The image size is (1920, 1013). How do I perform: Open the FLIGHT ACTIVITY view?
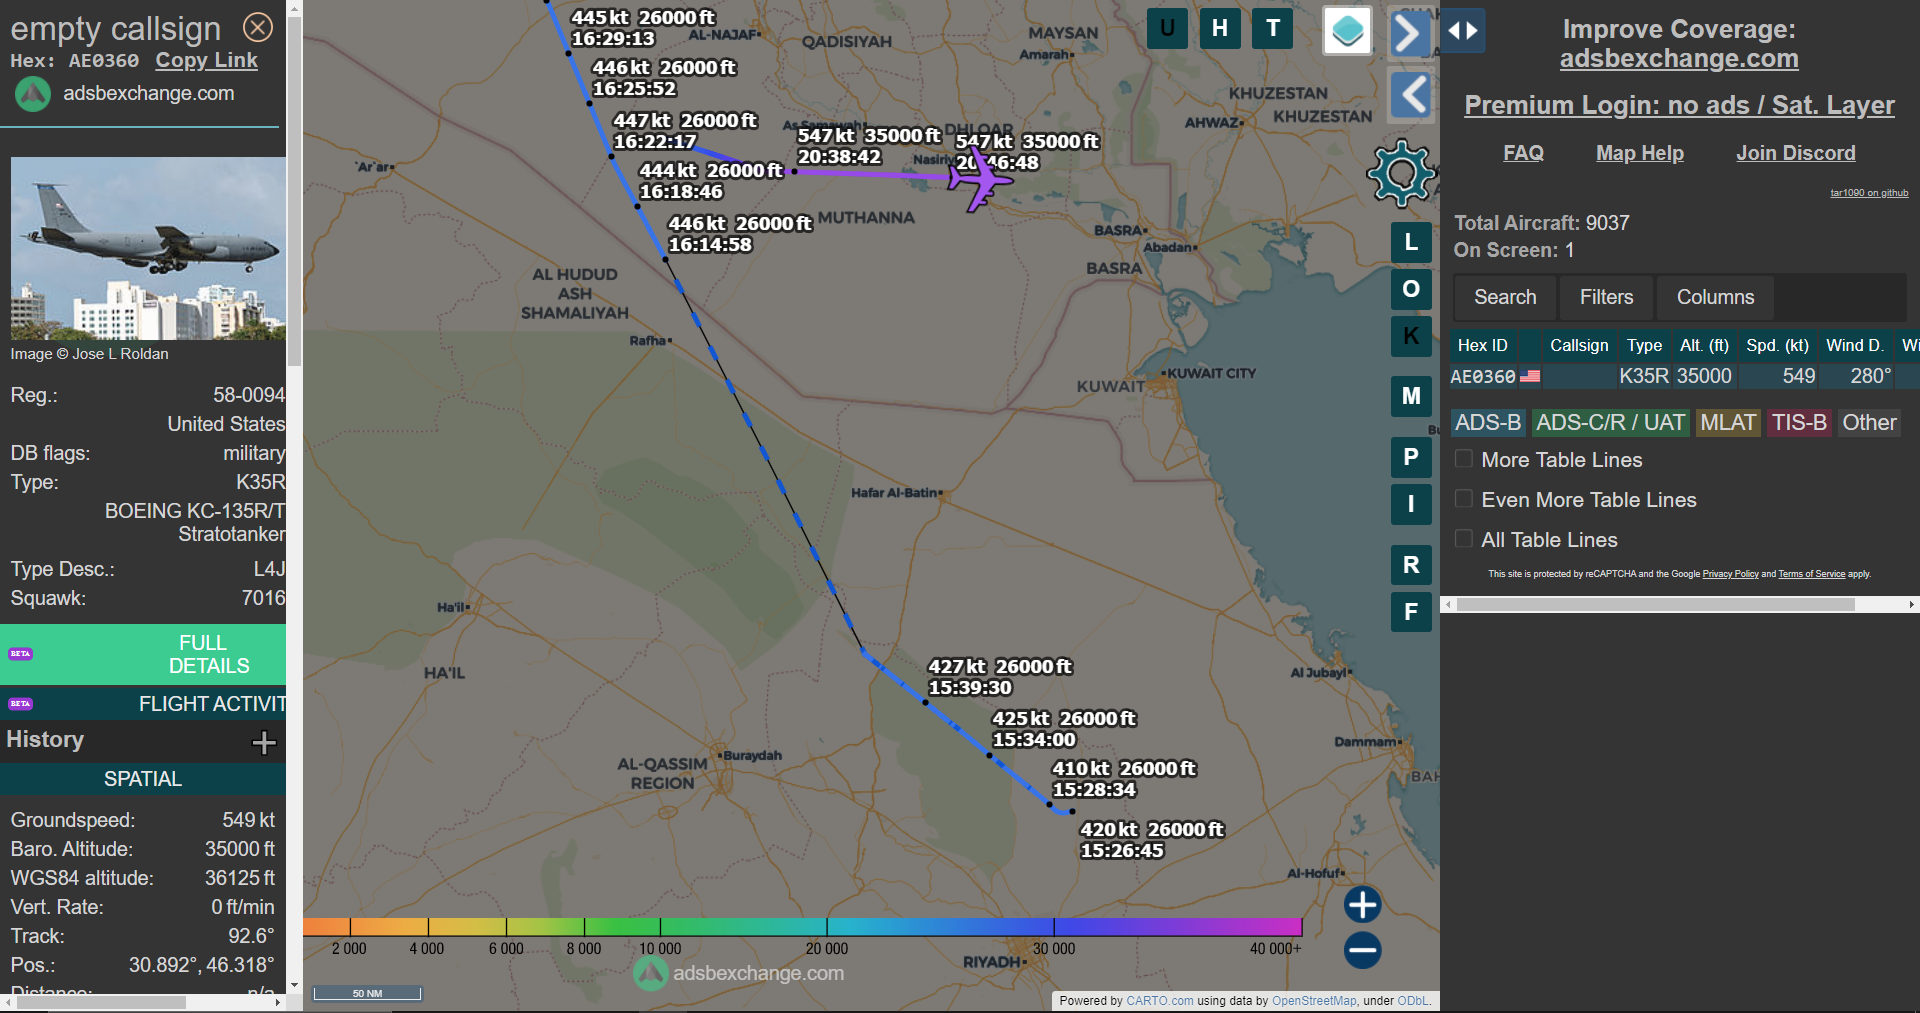(143, 704)
